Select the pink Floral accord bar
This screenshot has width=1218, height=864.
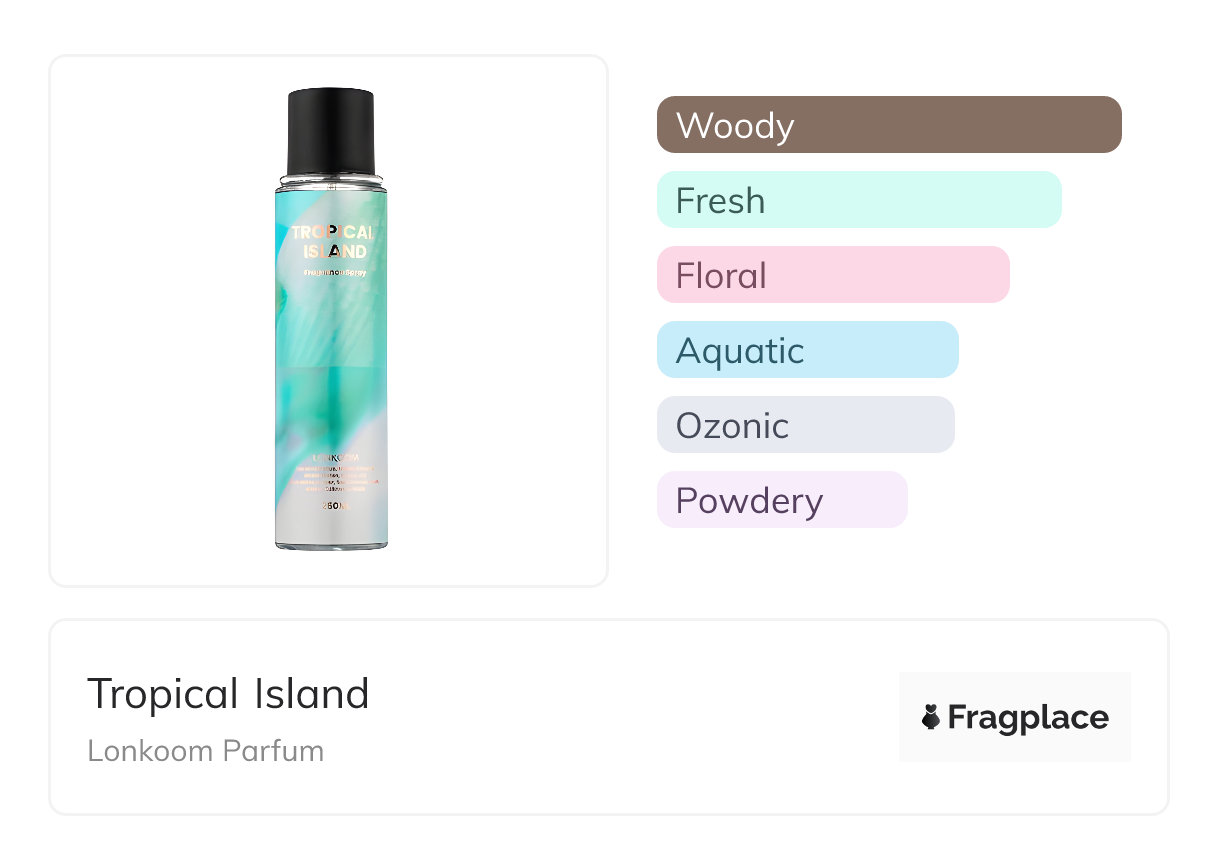pyautogui.click(x=832, y=275)
